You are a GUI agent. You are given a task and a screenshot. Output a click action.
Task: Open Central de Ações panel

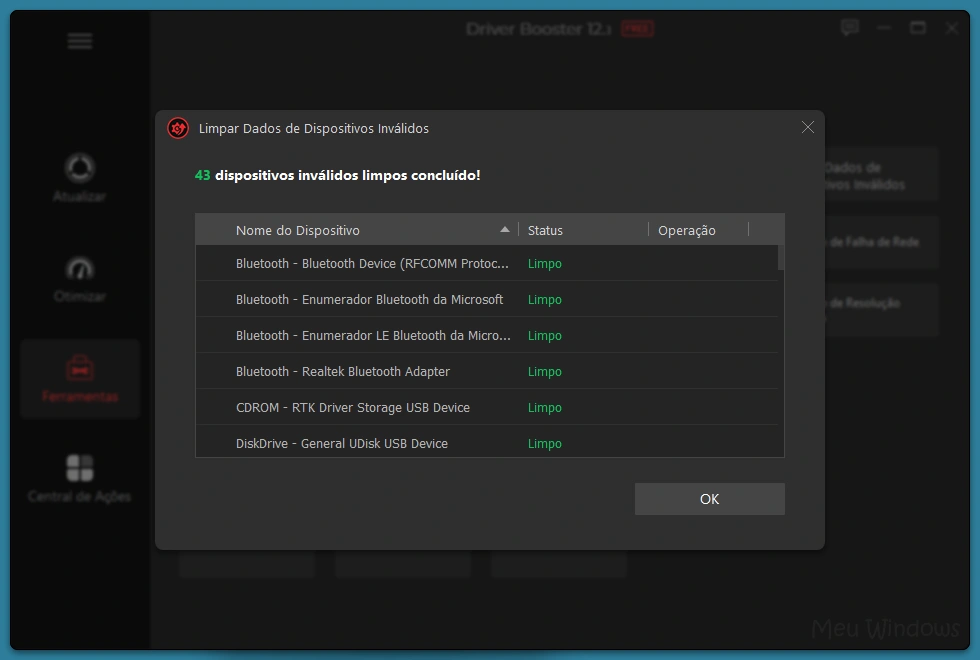(x=80, y=478)
